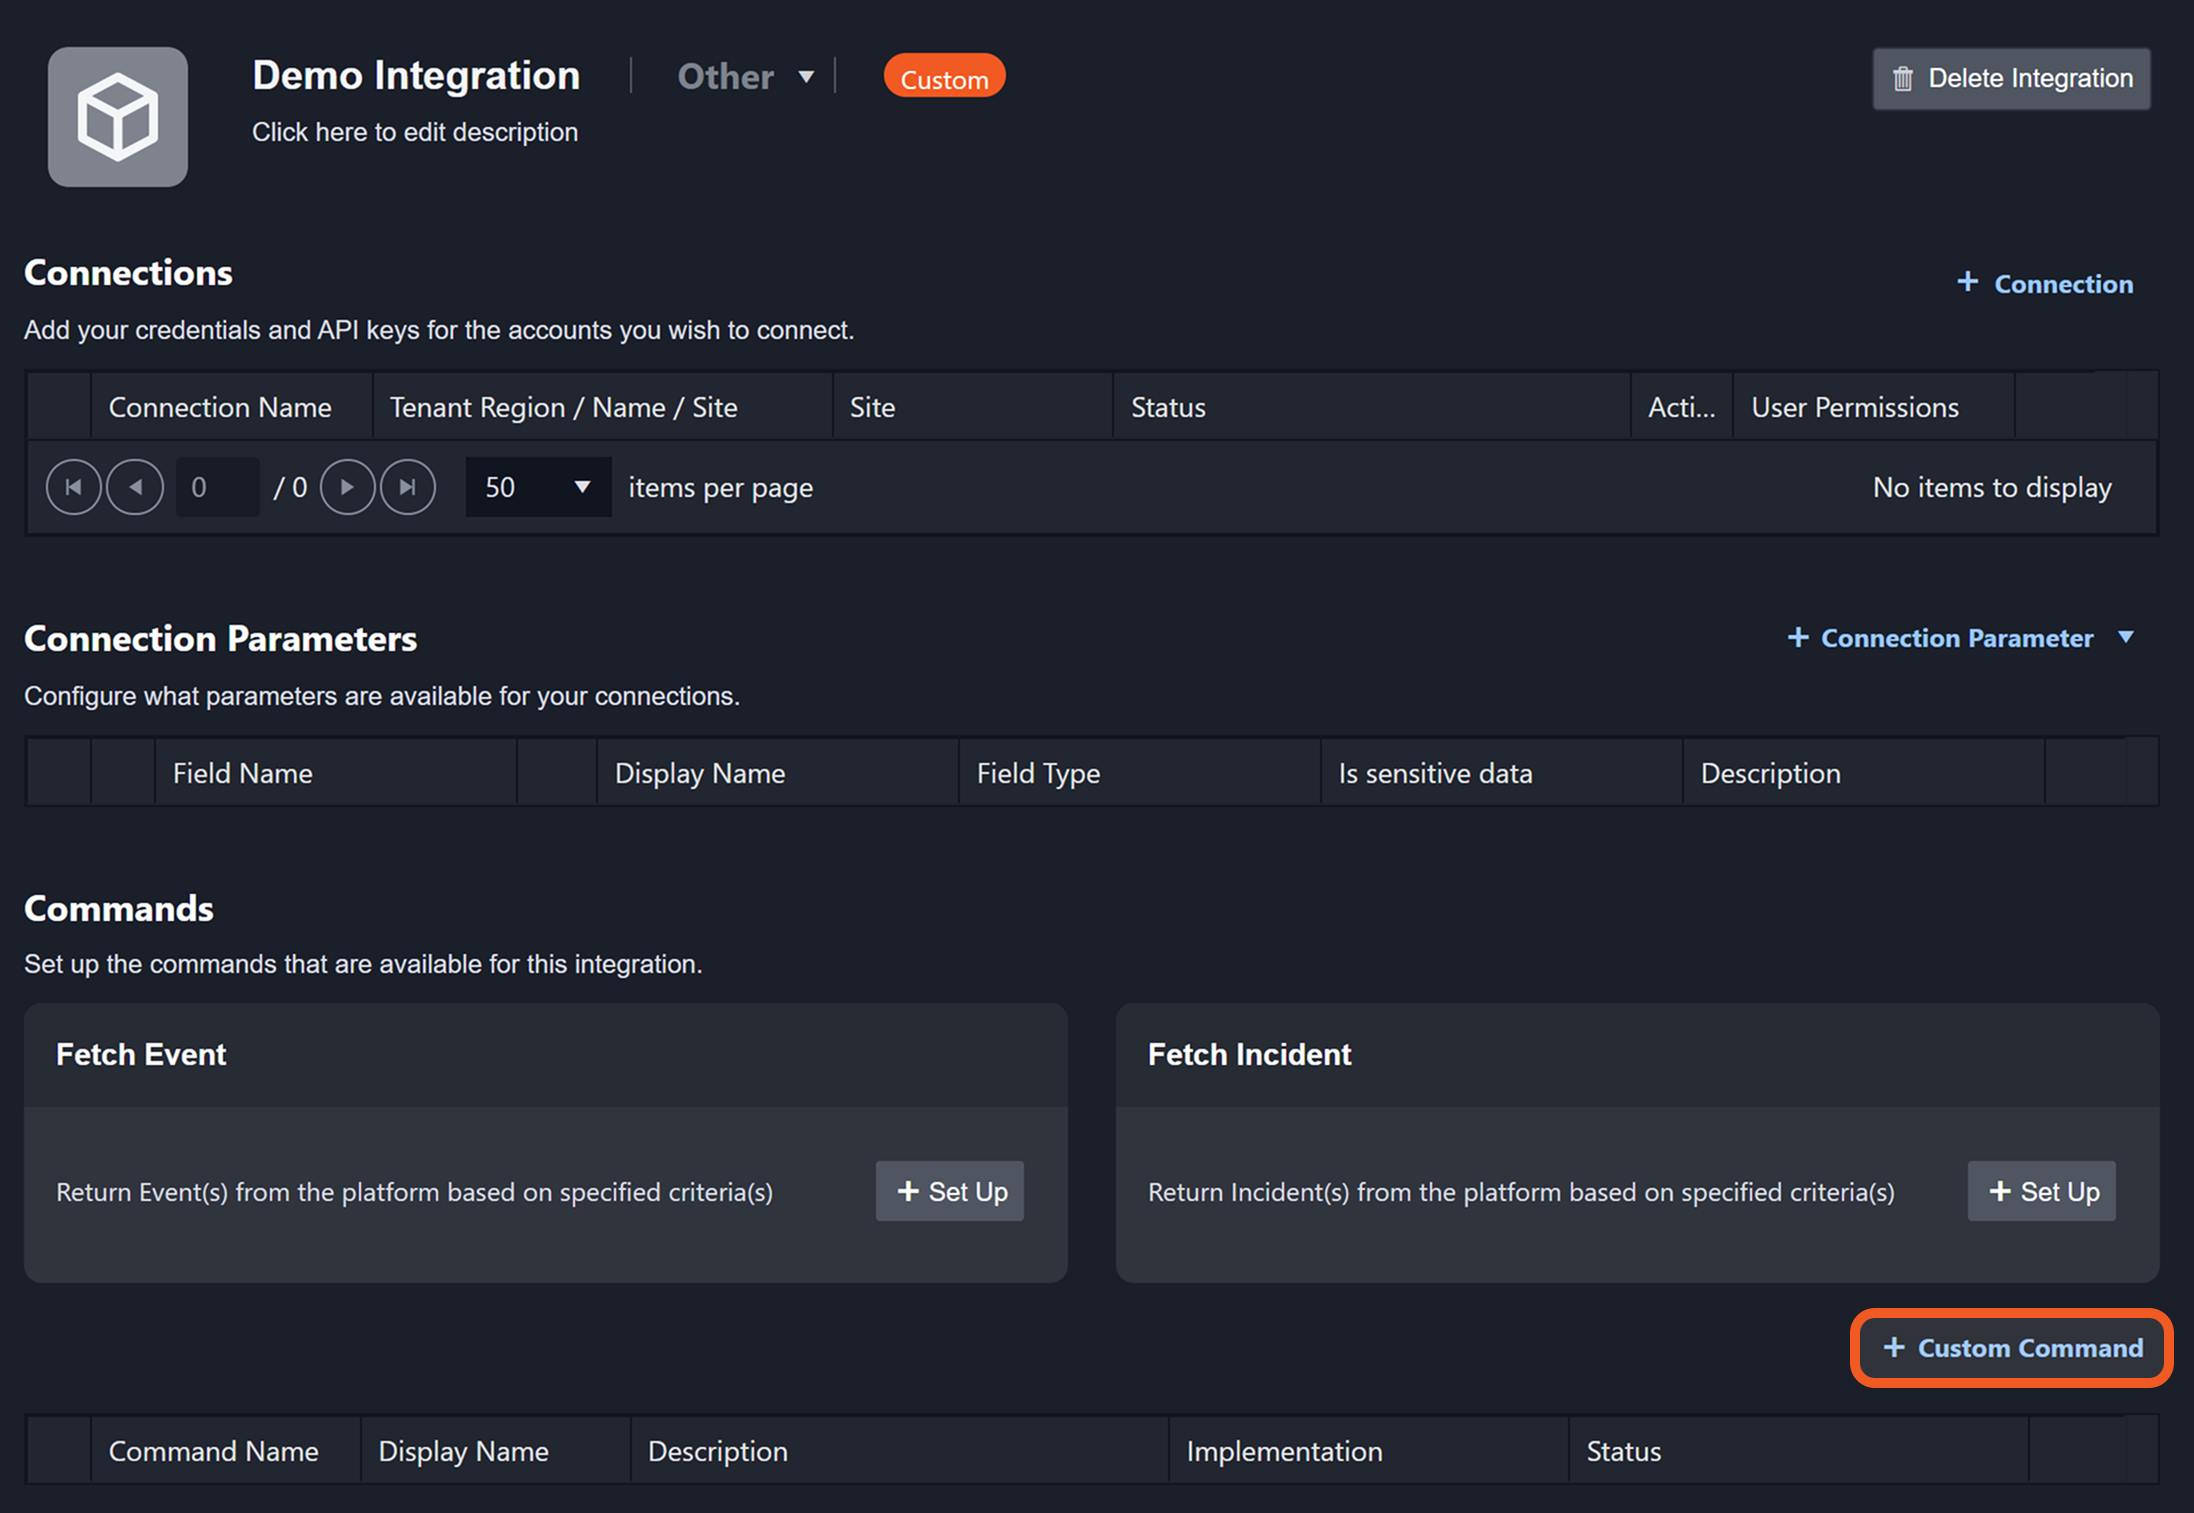Set up the Fetch Event command
Screen dimensions: 2194x1513
[x=950, y=1191]
